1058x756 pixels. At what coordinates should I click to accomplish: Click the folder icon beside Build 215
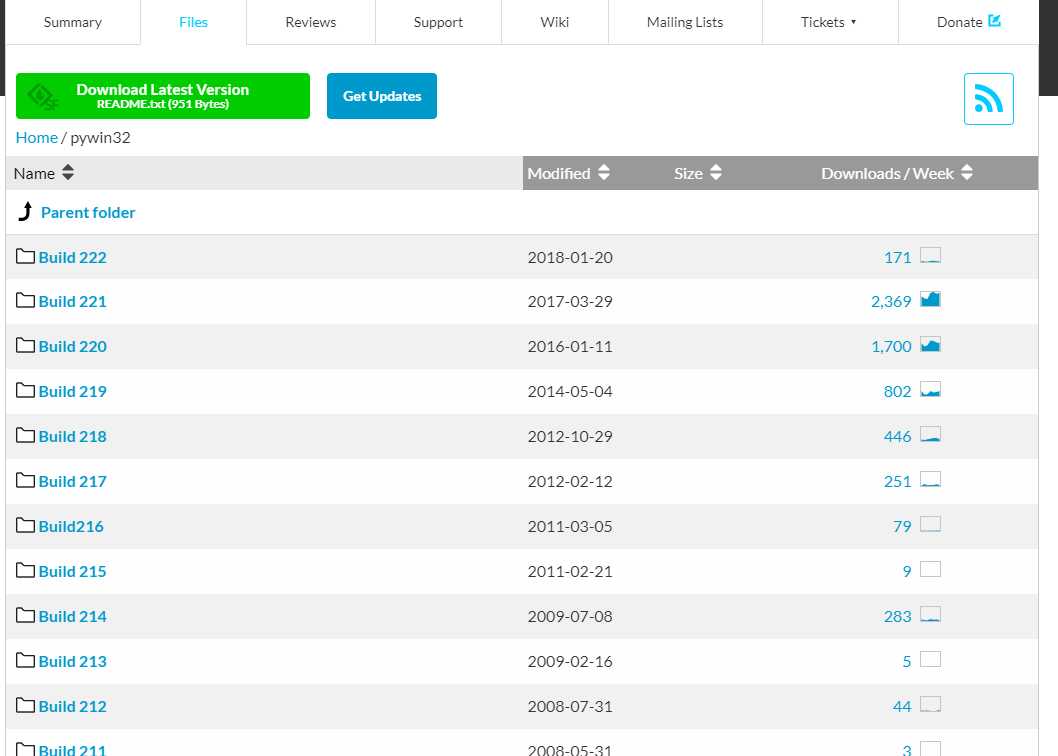tap(25, 570)
